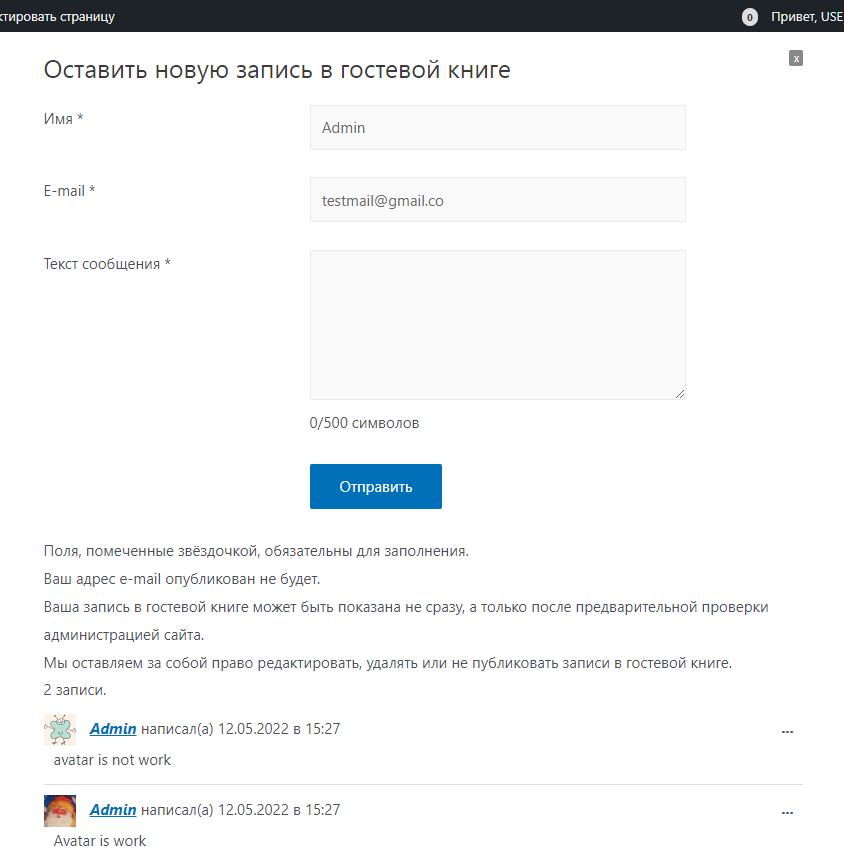Click the Santa avatar of second entry
This screenshot has width=844, height=859.
(x=60, y=810)
